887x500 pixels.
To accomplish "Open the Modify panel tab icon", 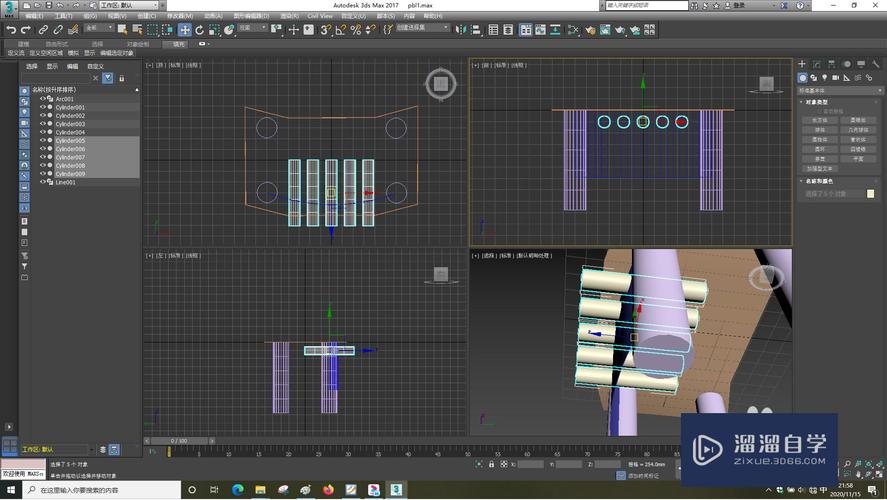I will click(x=816, y=64).
